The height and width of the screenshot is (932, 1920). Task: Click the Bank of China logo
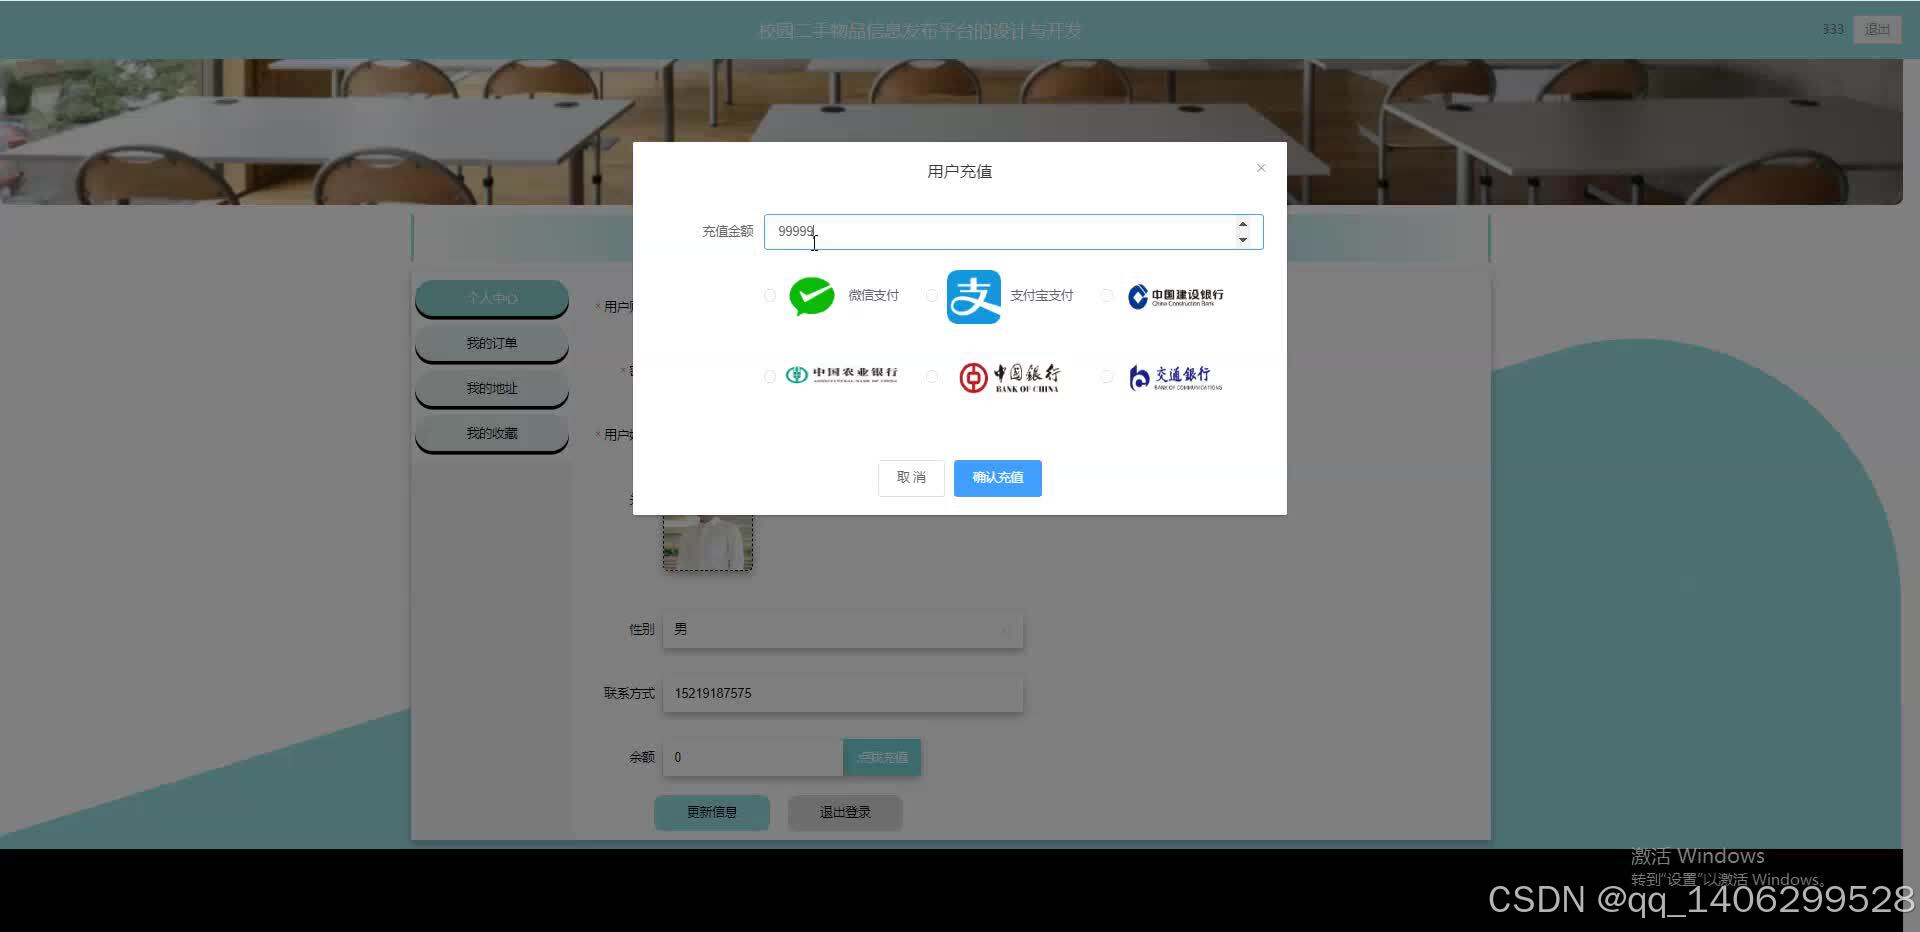[x=1009, y=377]
